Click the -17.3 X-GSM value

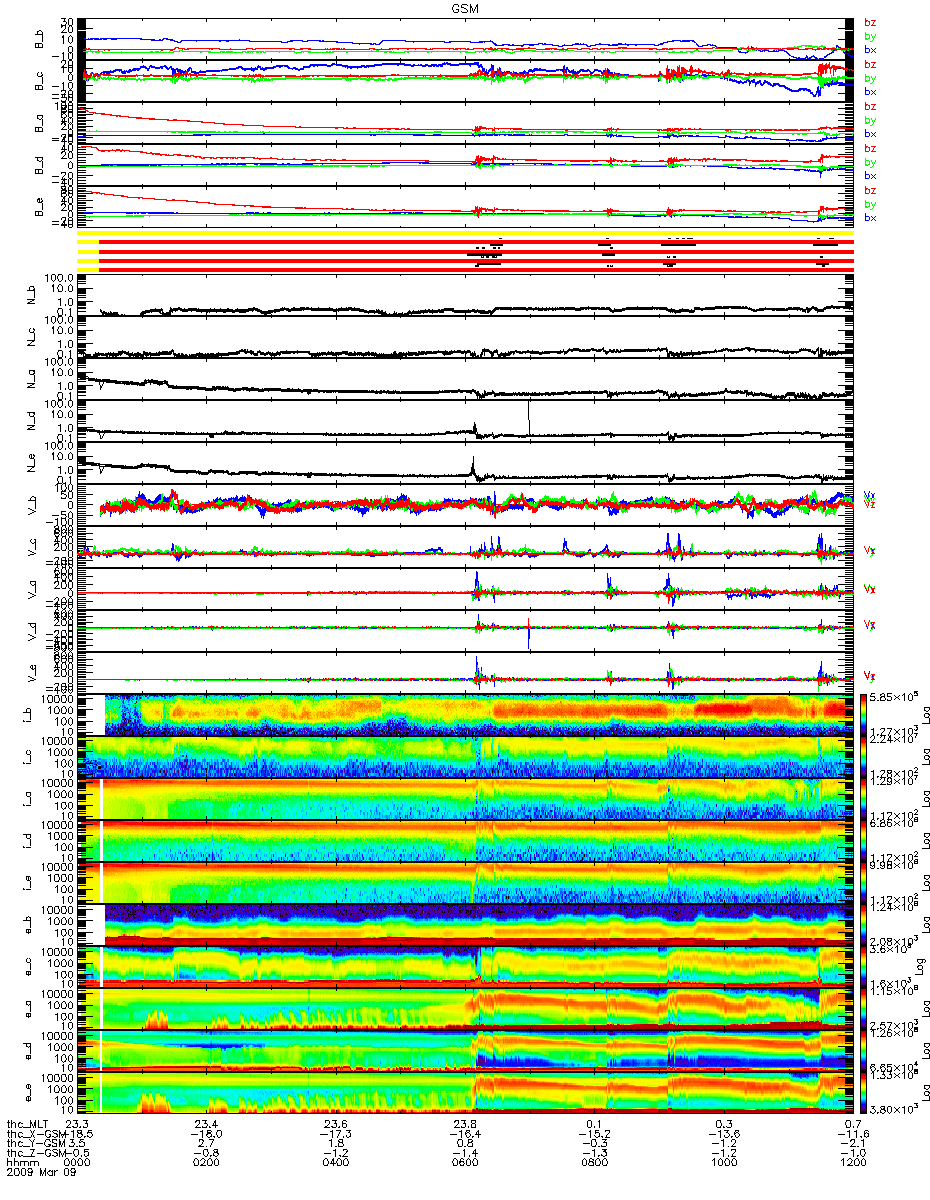tap(336, 1134)
